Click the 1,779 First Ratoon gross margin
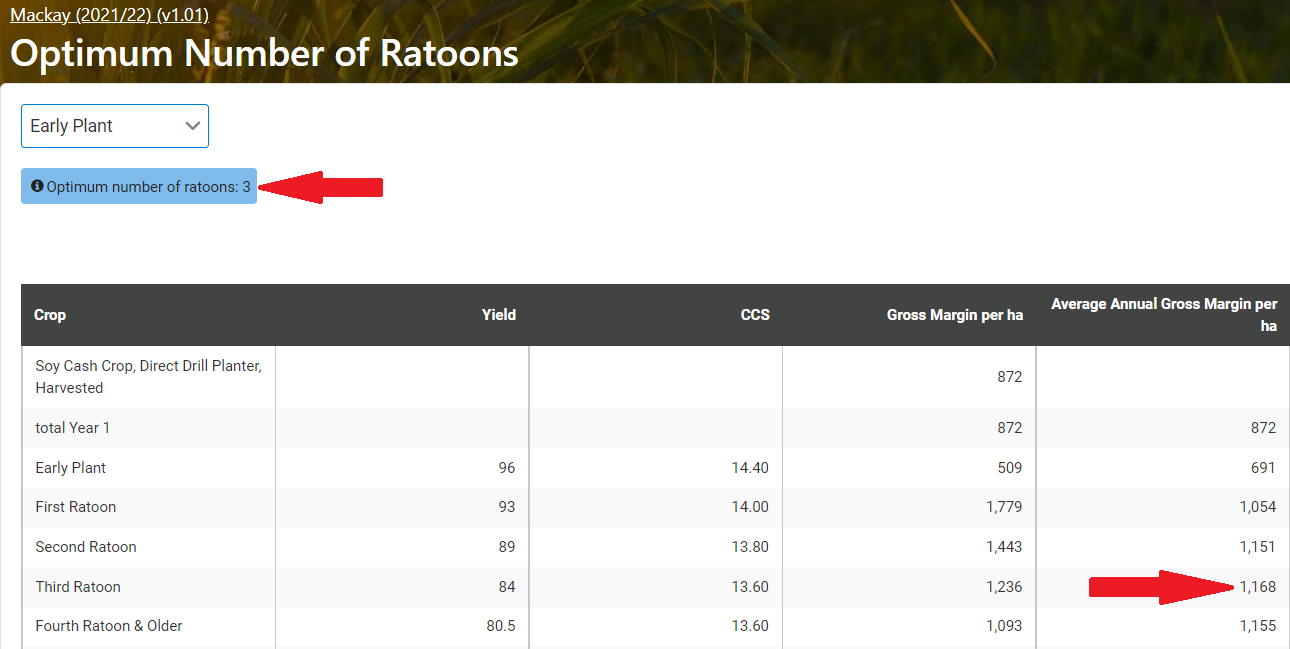The height and width of the screenshot is (649, 1290). [x=1003, y=507]
